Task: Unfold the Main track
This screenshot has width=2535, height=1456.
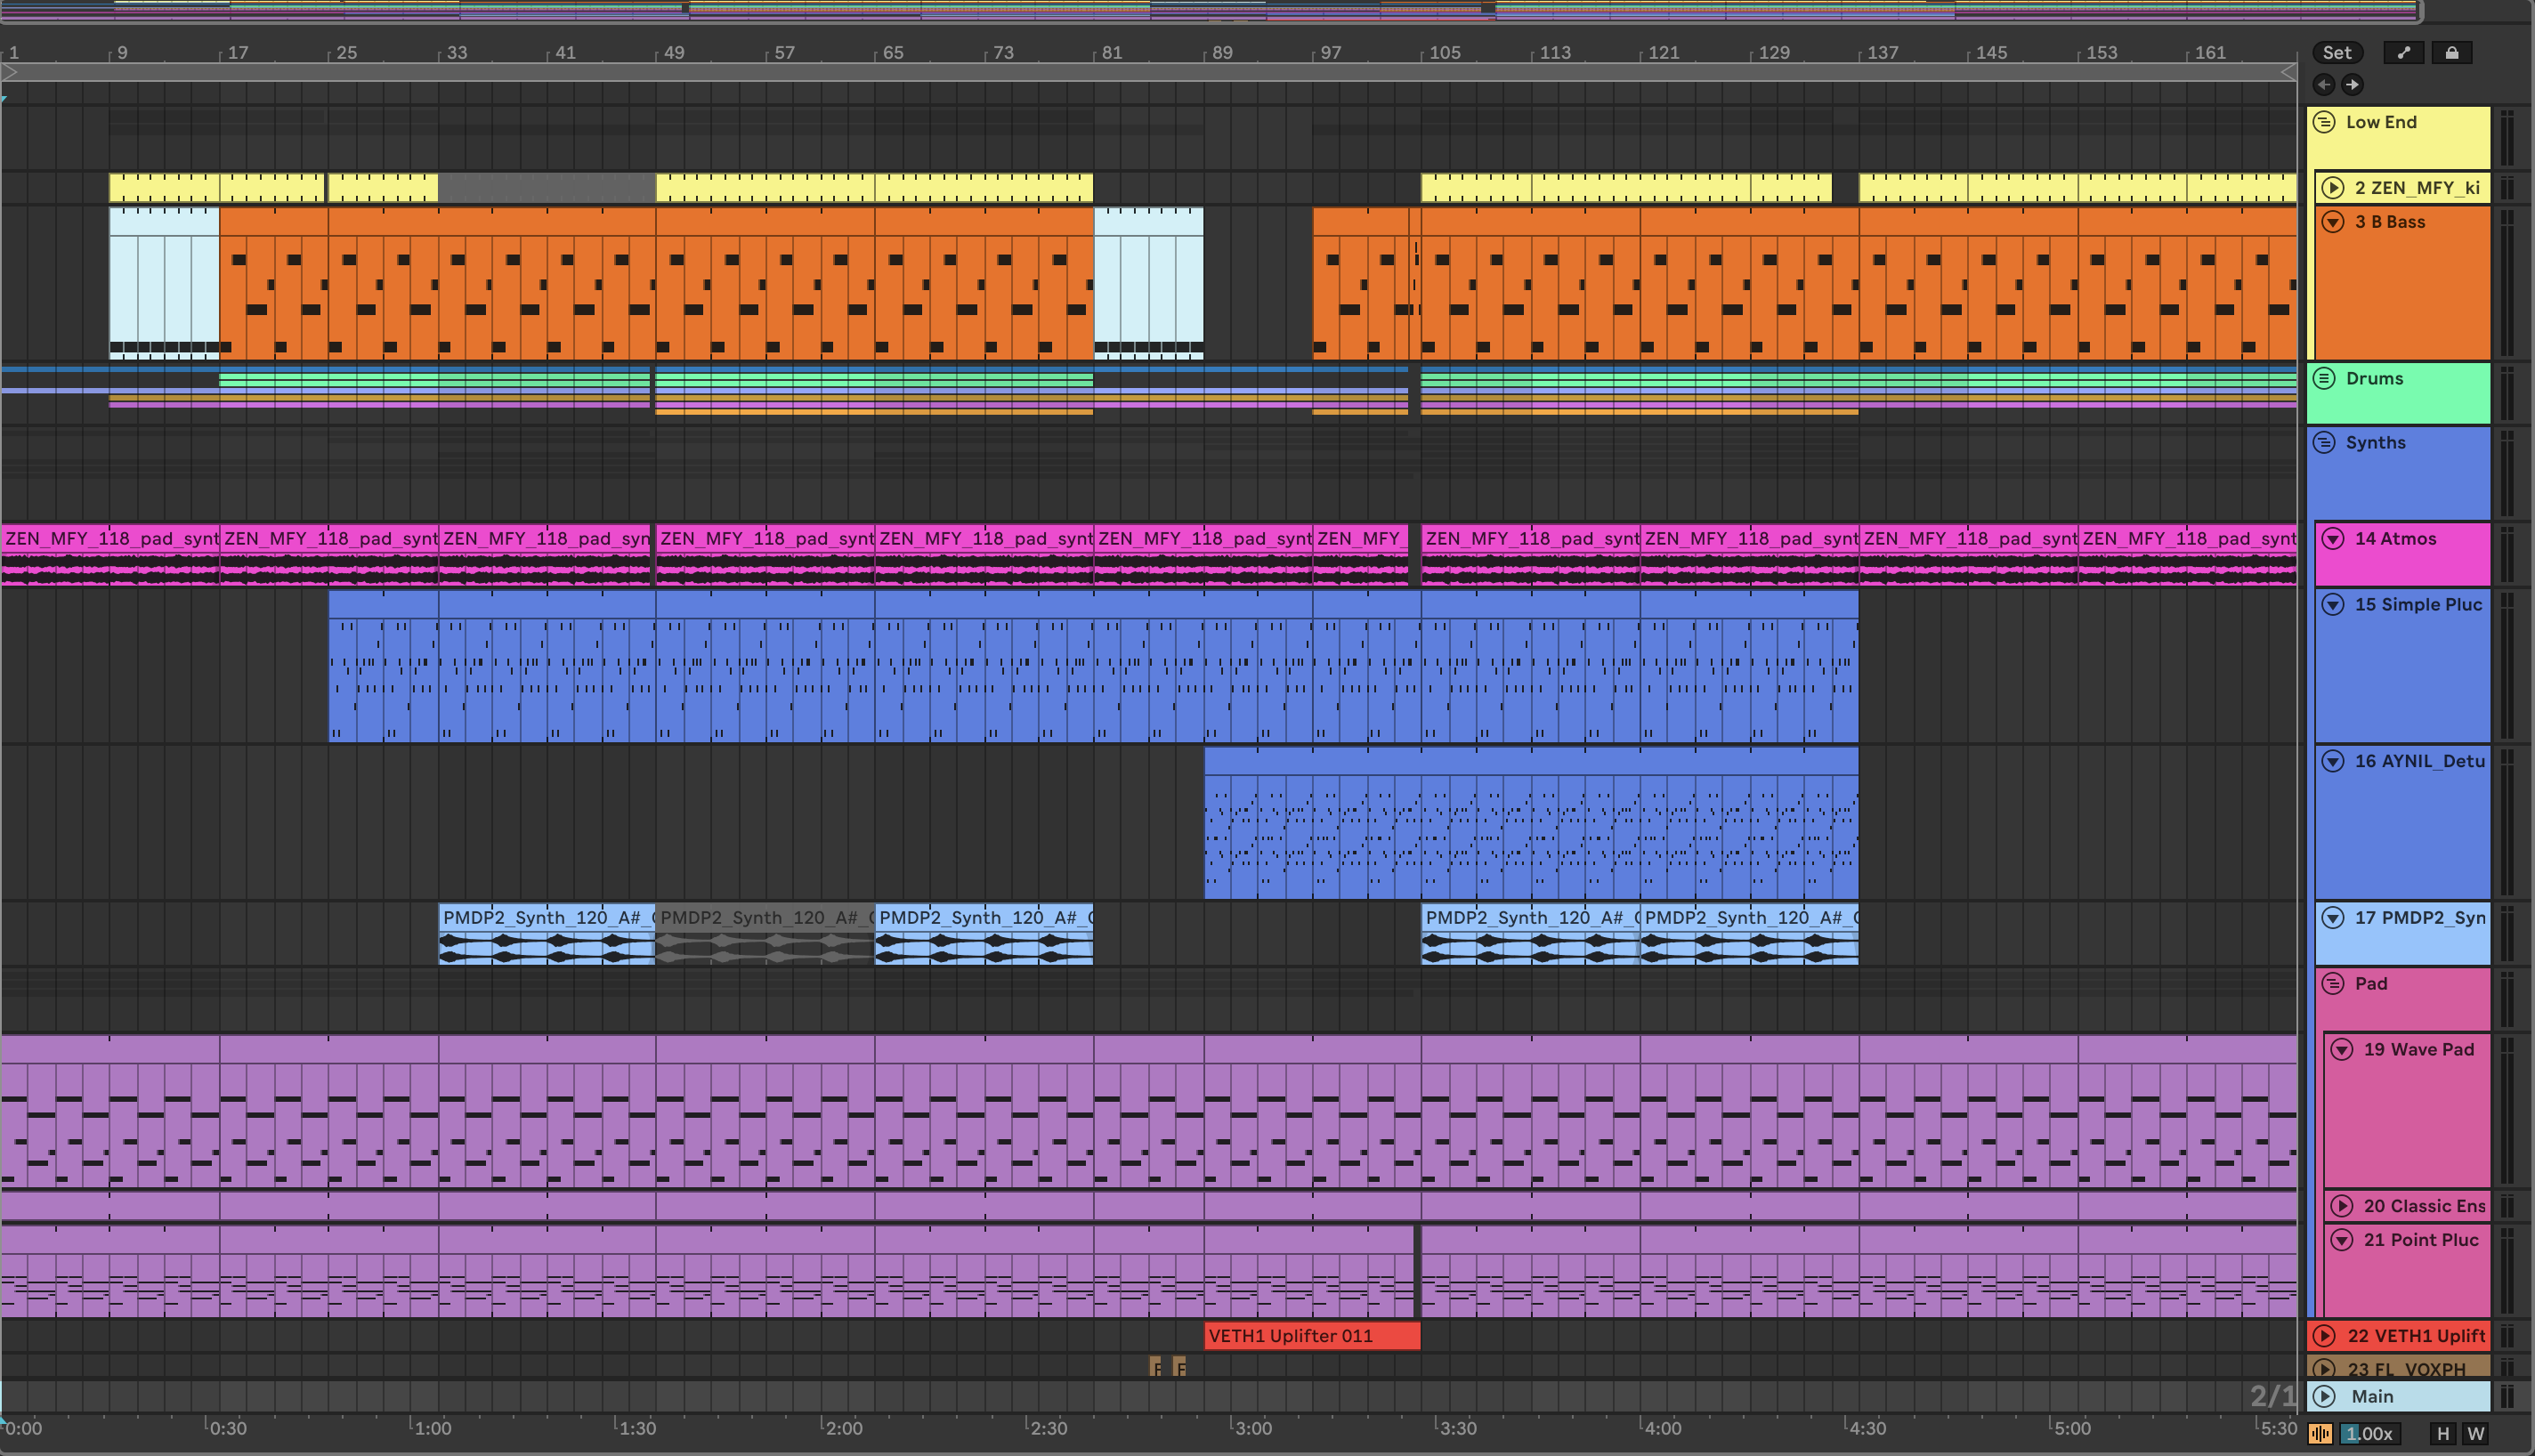Action: click(2325, 1396)
